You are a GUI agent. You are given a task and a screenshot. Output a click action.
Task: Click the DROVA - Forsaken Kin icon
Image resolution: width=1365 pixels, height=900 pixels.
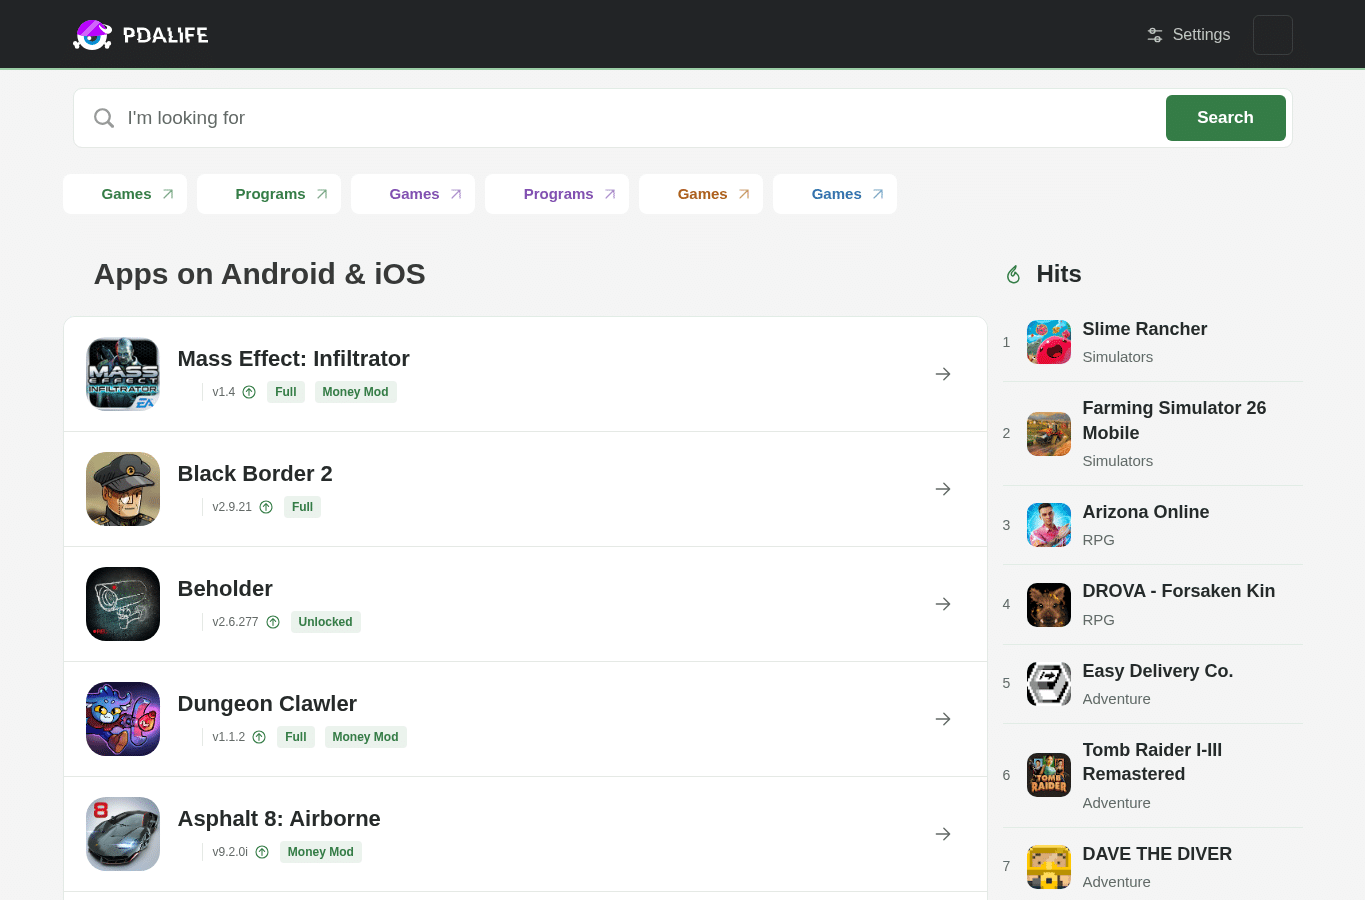(x=1049, y=605)
